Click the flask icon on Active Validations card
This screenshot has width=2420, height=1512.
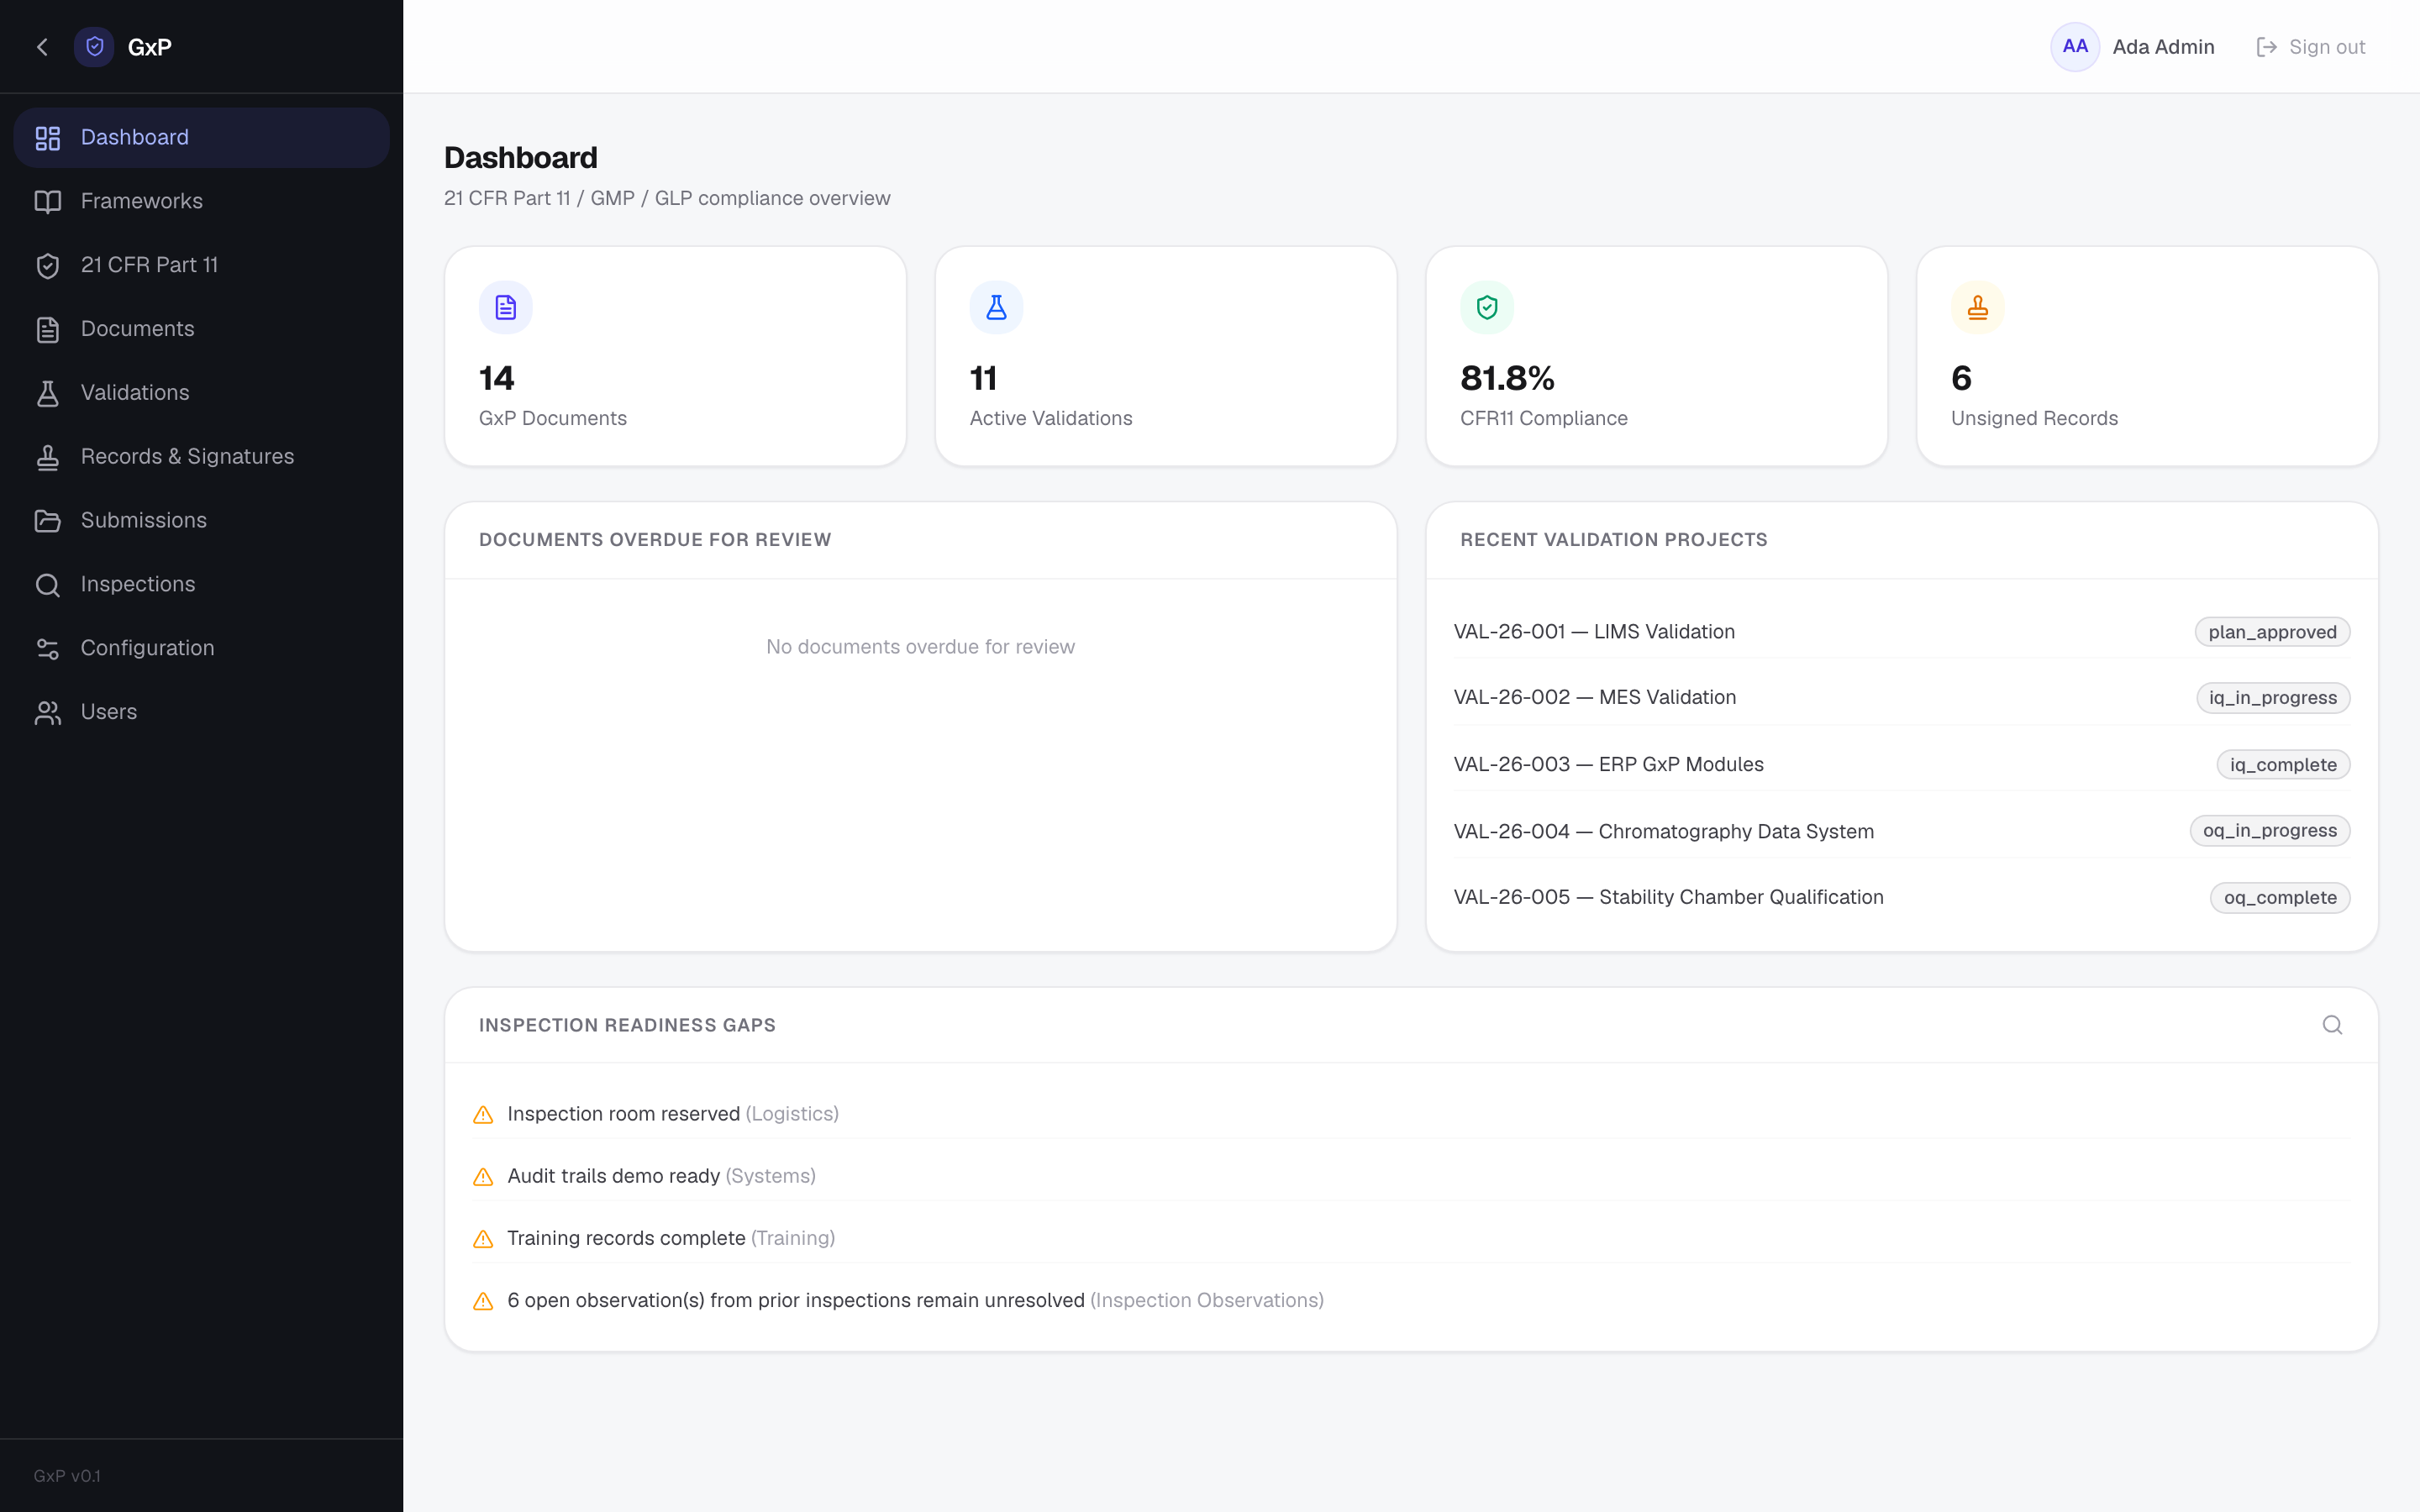point(997,307)
